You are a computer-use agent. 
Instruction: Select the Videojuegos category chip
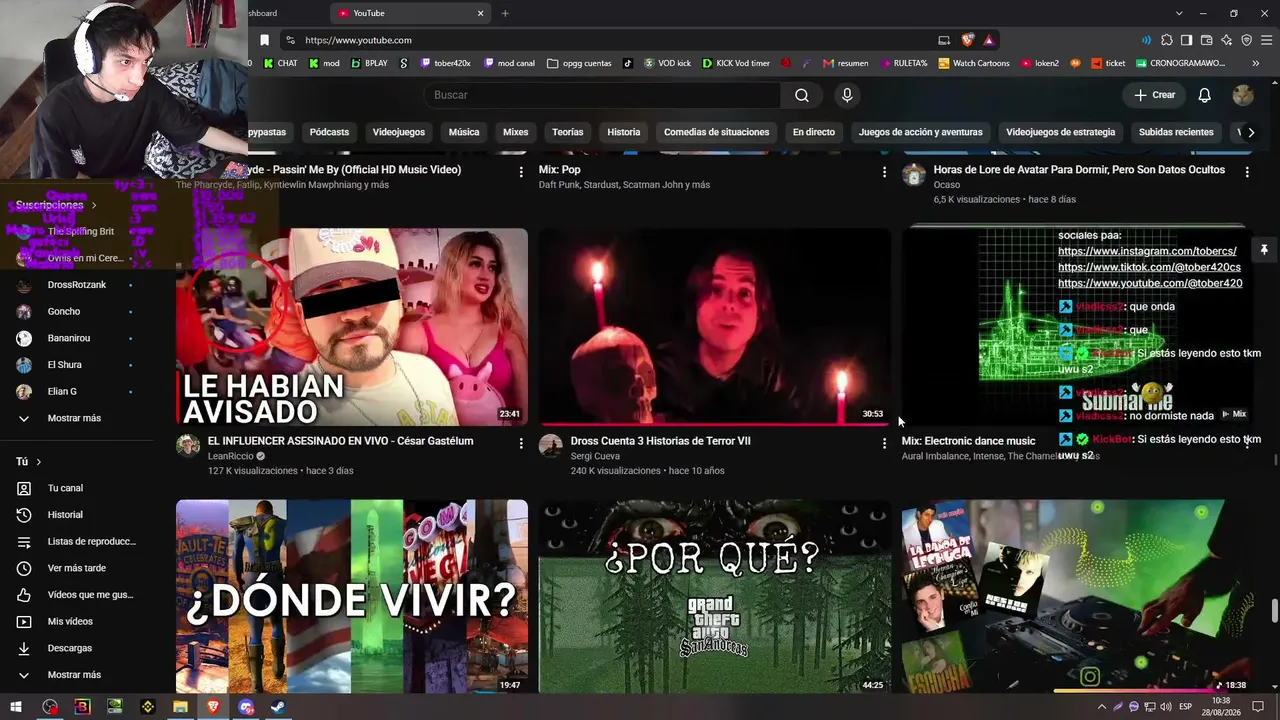click(399, 132)
